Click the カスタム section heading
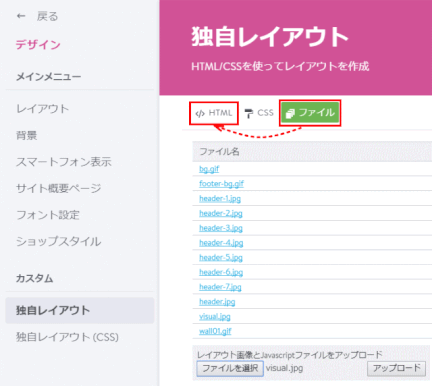Image resolution: width=432 pixels, height=386 pixels. tap(34, 278)
